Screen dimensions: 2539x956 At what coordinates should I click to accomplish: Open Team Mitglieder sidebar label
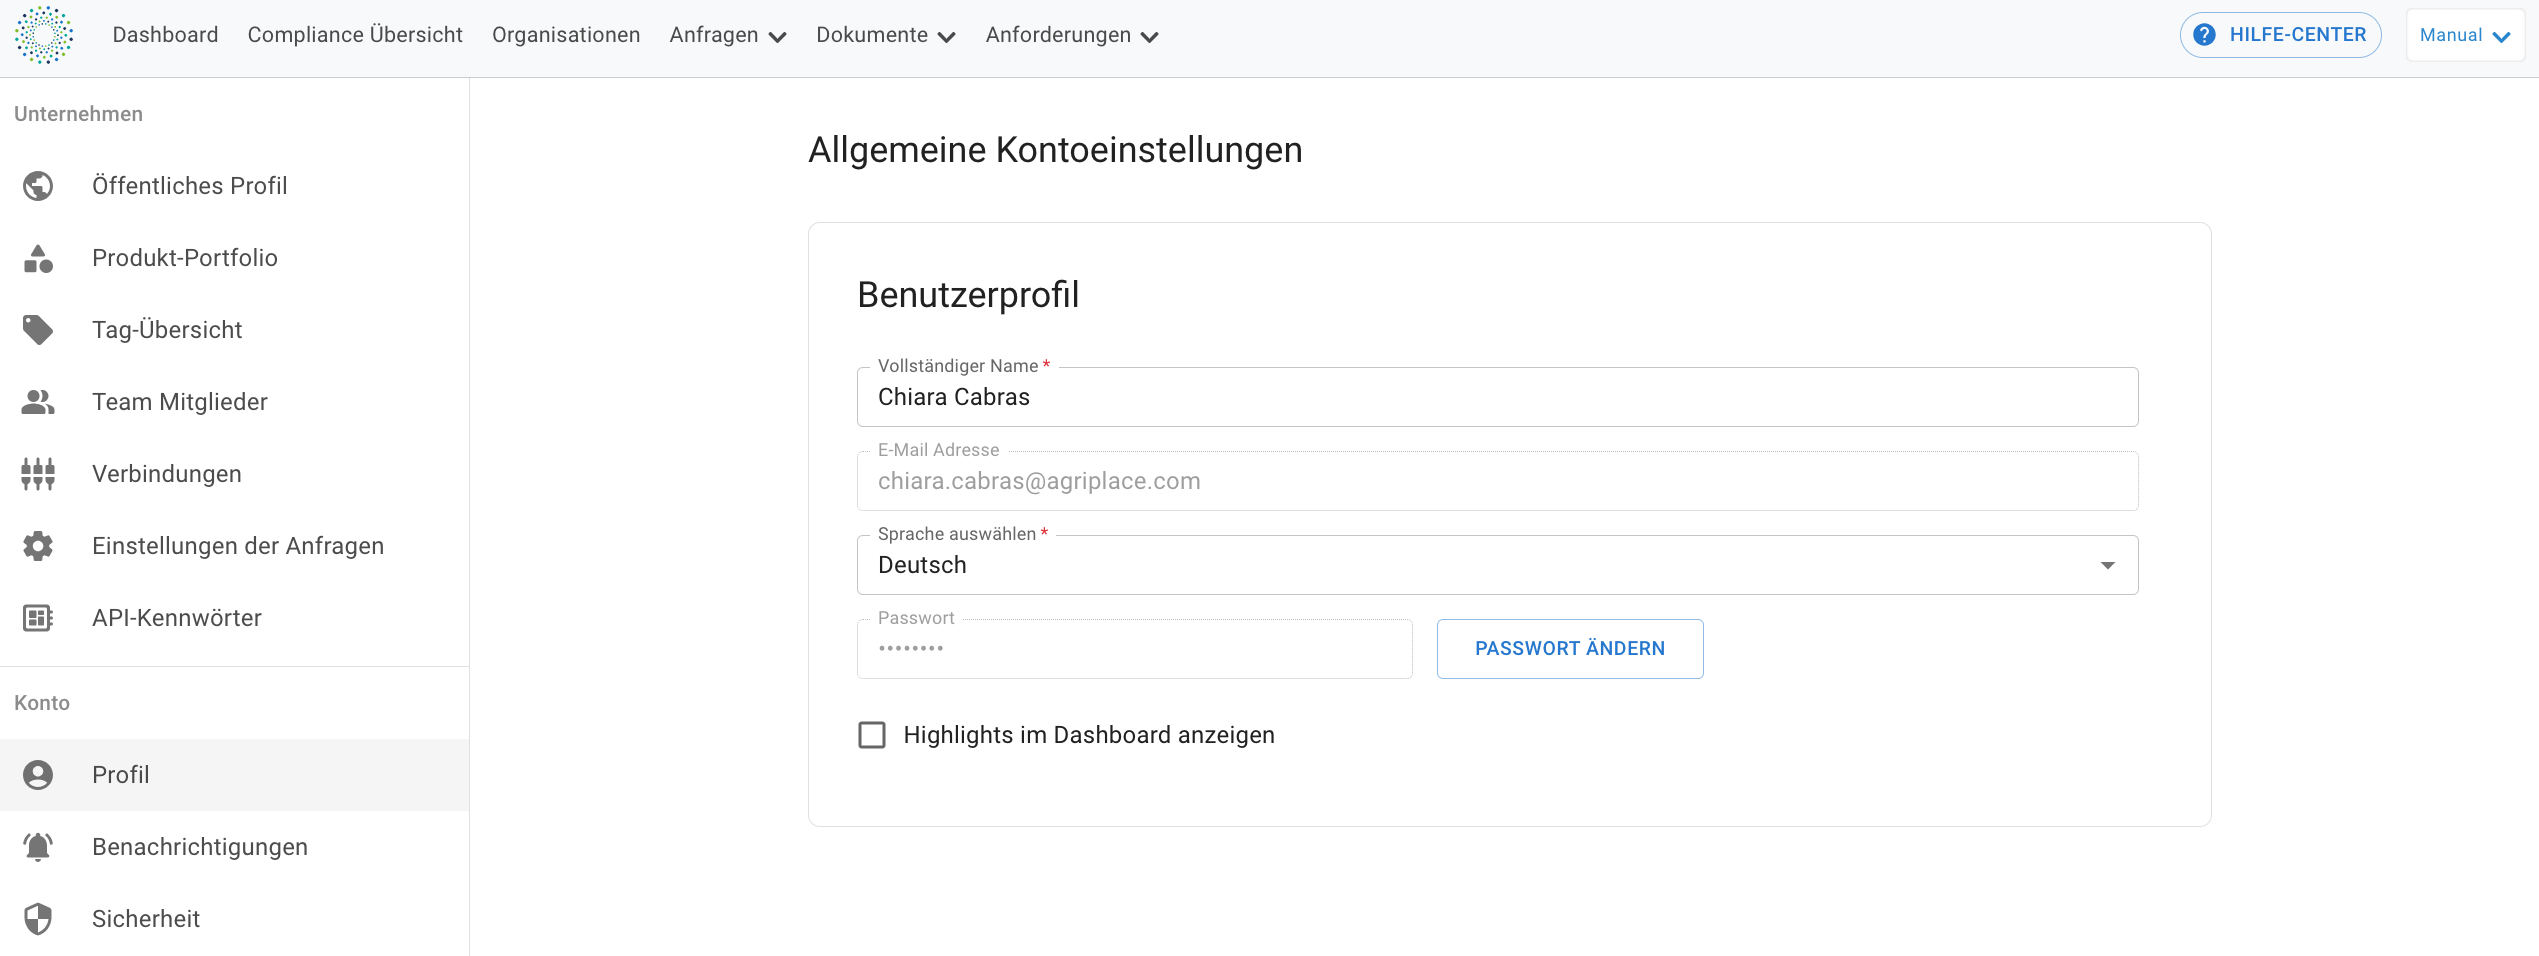[180, 402]
